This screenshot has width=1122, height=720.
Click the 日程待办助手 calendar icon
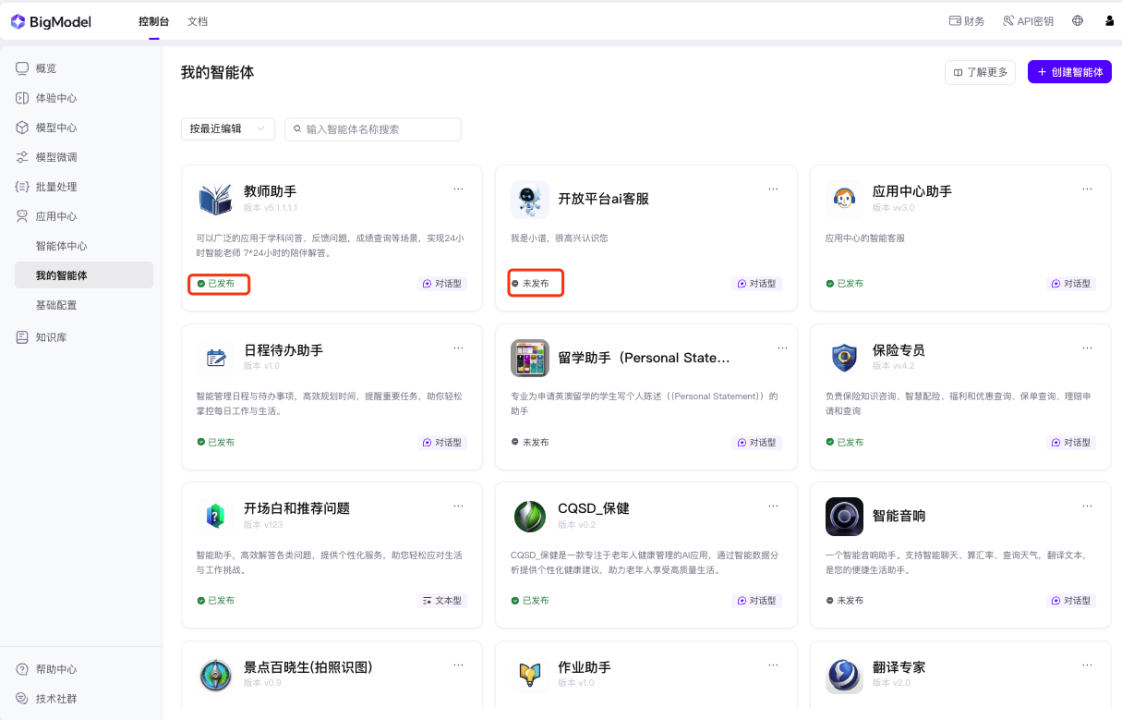pyautogui.click(x=215, y=357)
